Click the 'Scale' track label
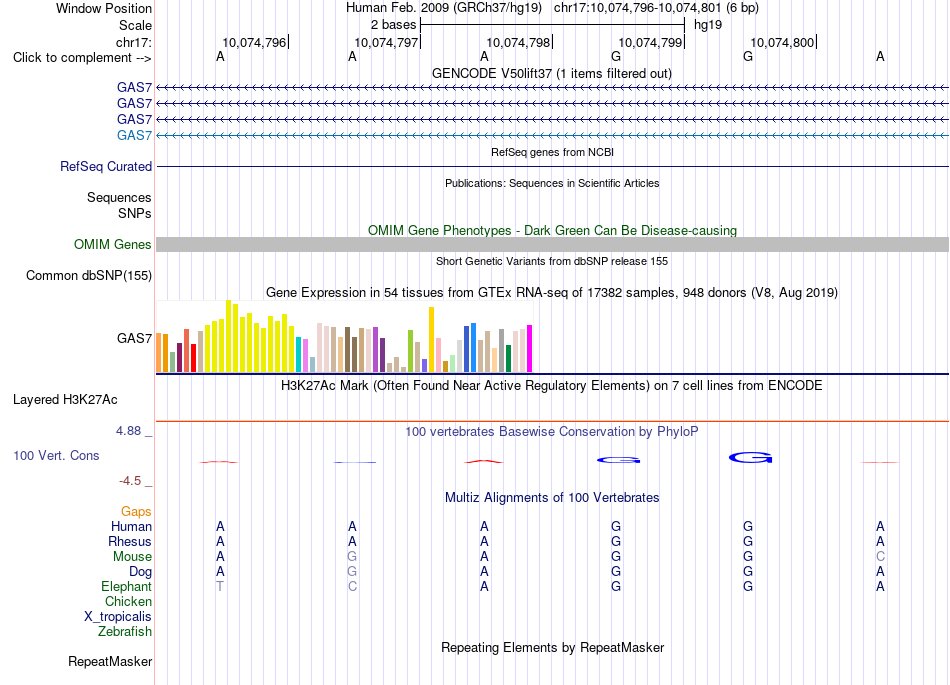Image resolution: width=950 pixels, height=685 pixels. coord(135,25)
